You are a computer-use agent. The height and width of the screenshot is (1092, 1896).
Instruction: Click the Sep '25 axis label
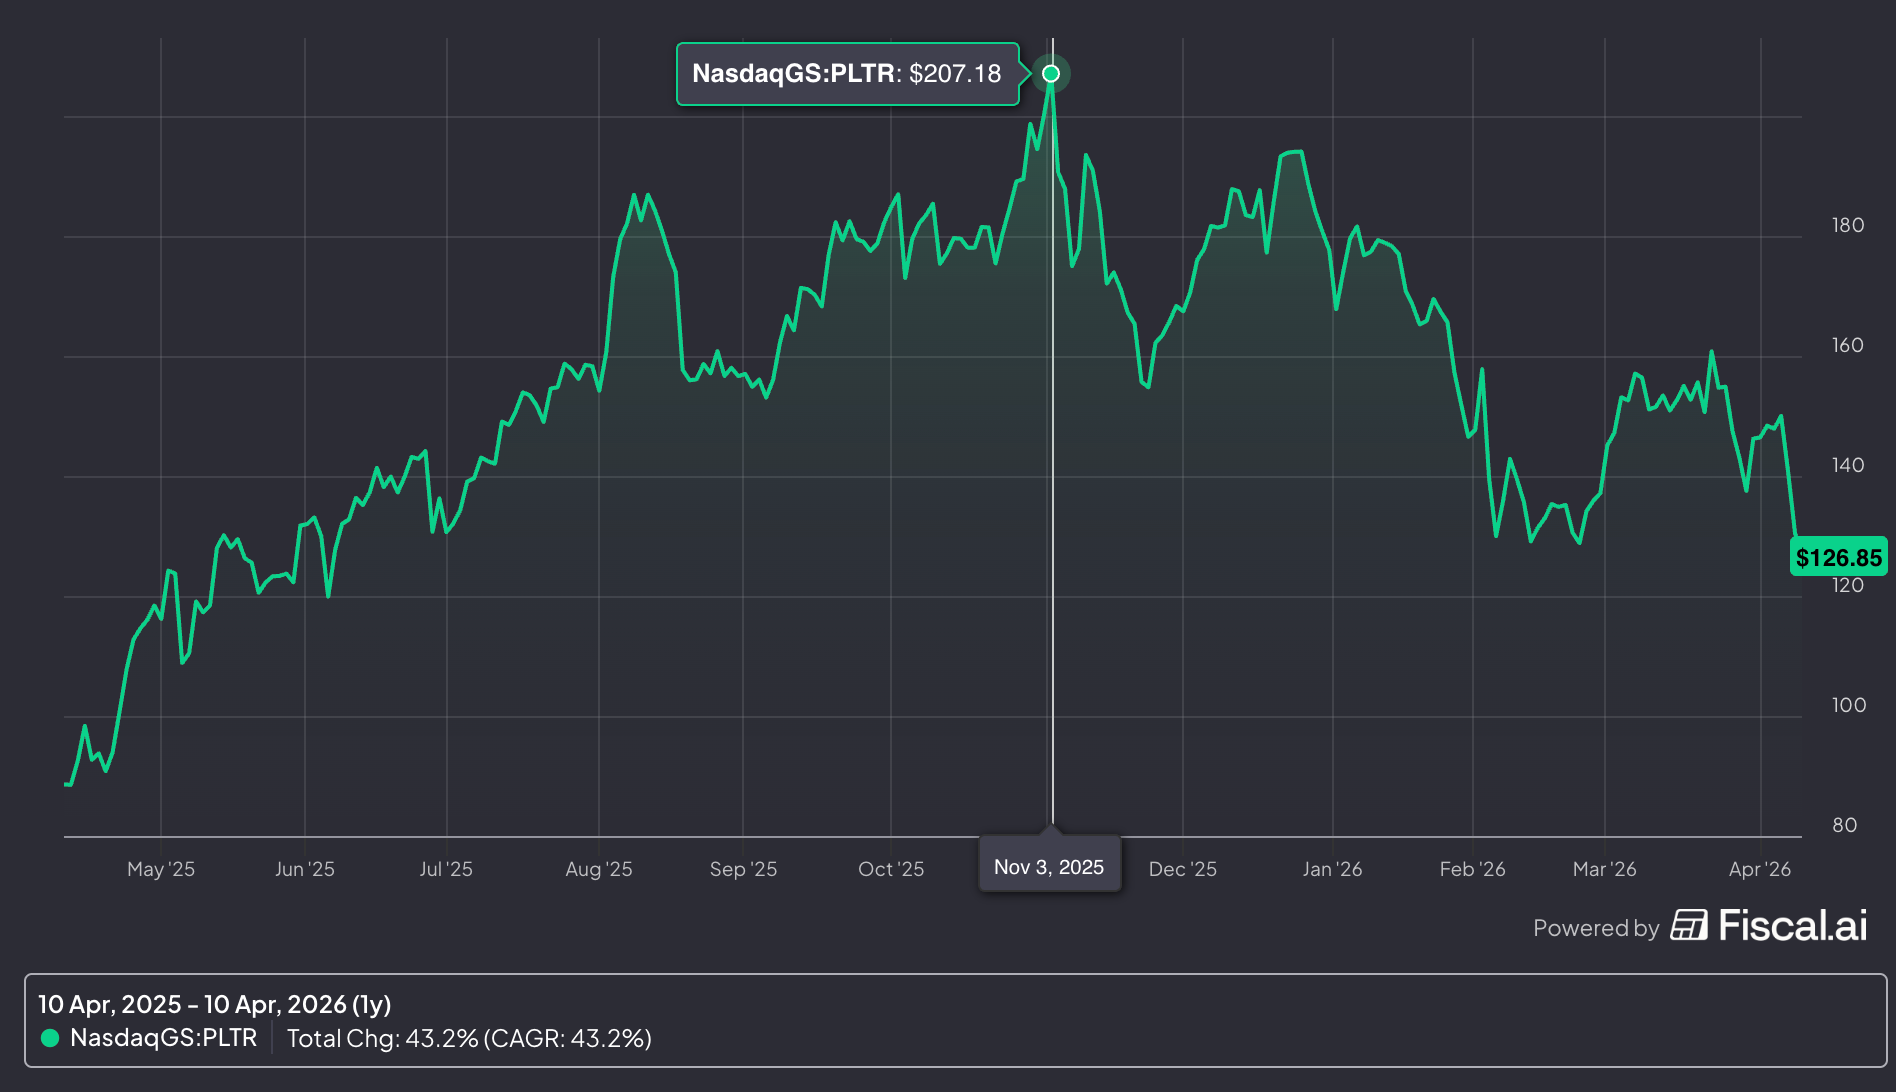click(x=743, y=869)
